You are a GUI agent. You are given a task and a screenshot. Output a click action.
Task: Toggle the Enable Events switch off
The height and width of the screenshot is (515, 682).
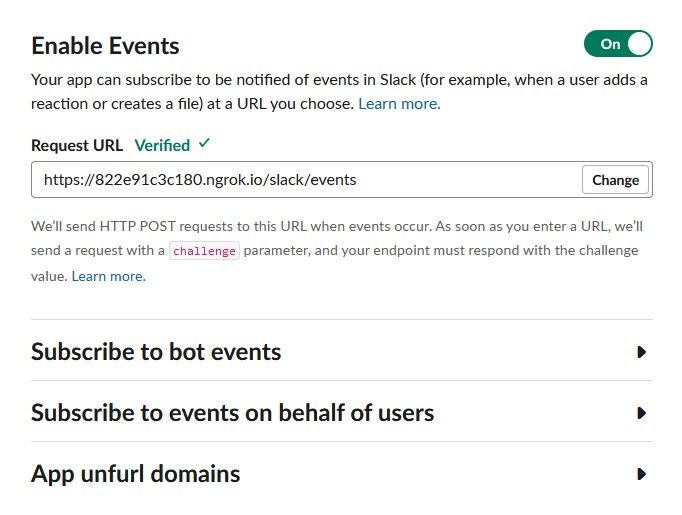click(618, 44)
